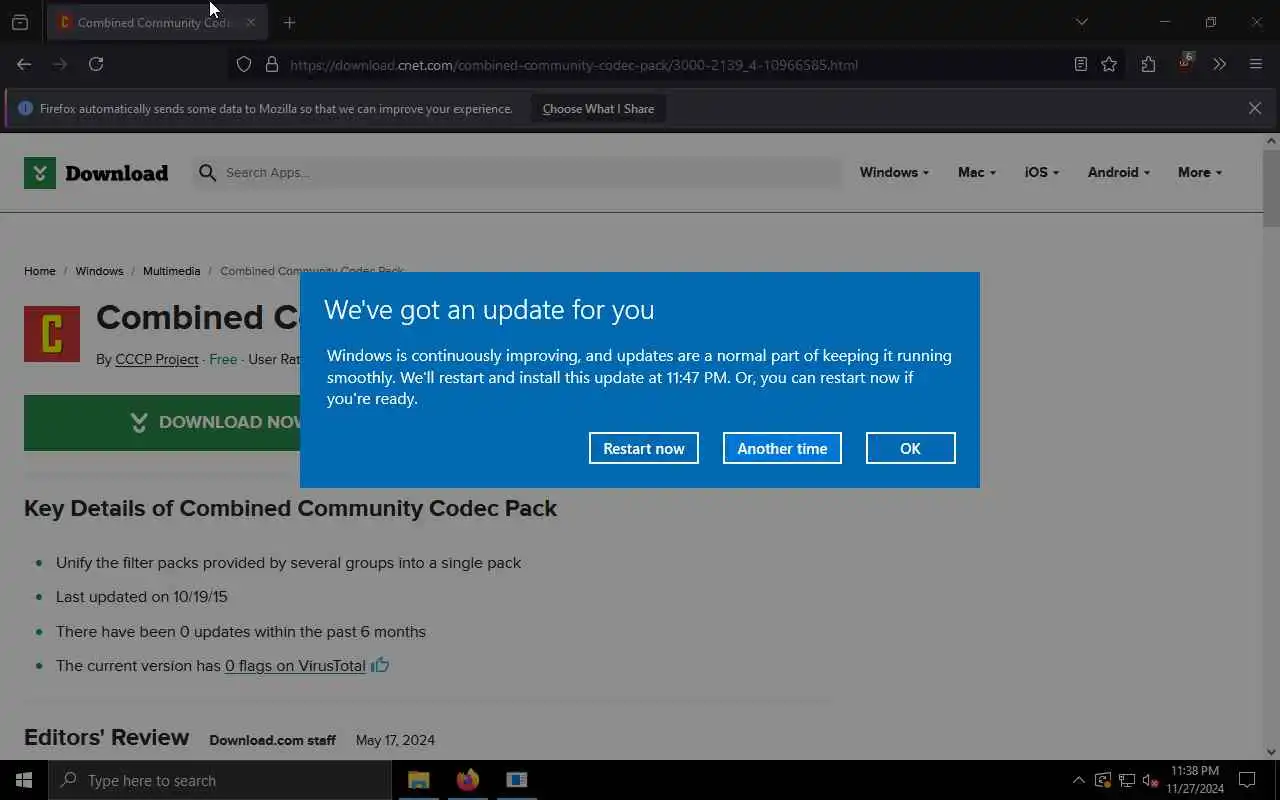Open Multimedia breadcrumb link

[x=171, y=271]
